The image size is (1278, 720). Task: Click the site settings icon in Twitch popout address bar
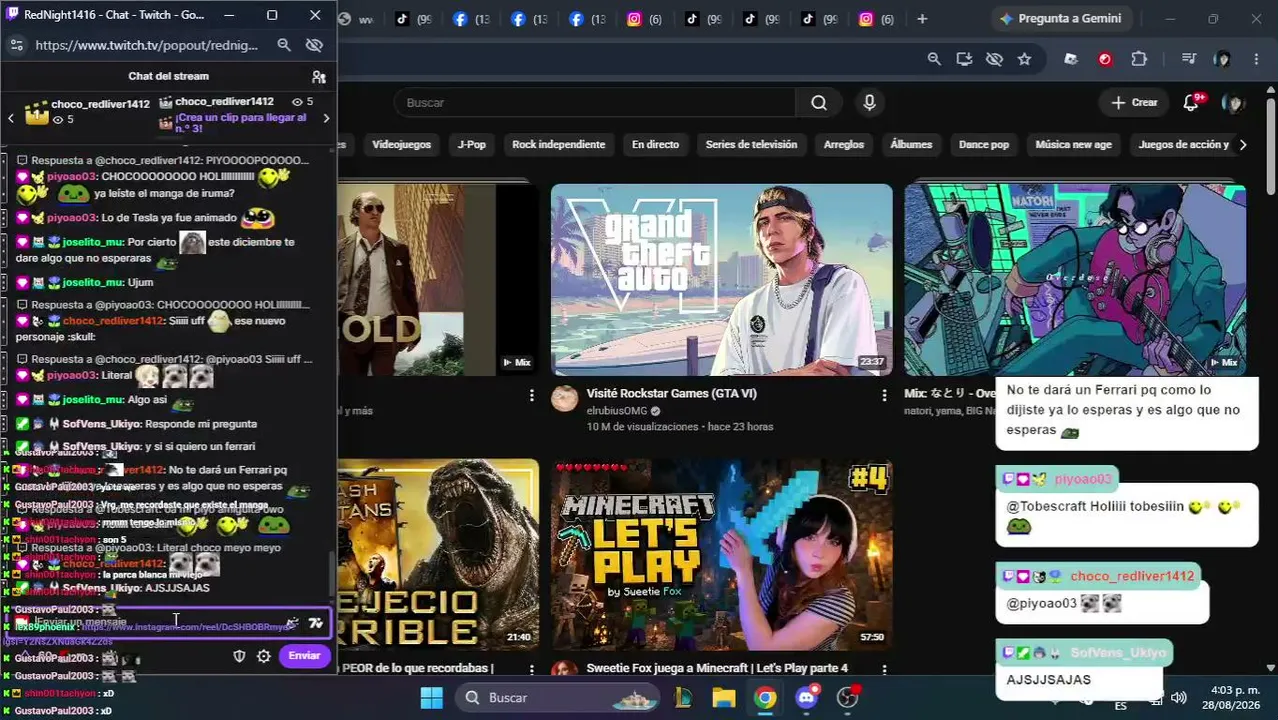pos(16,45)
